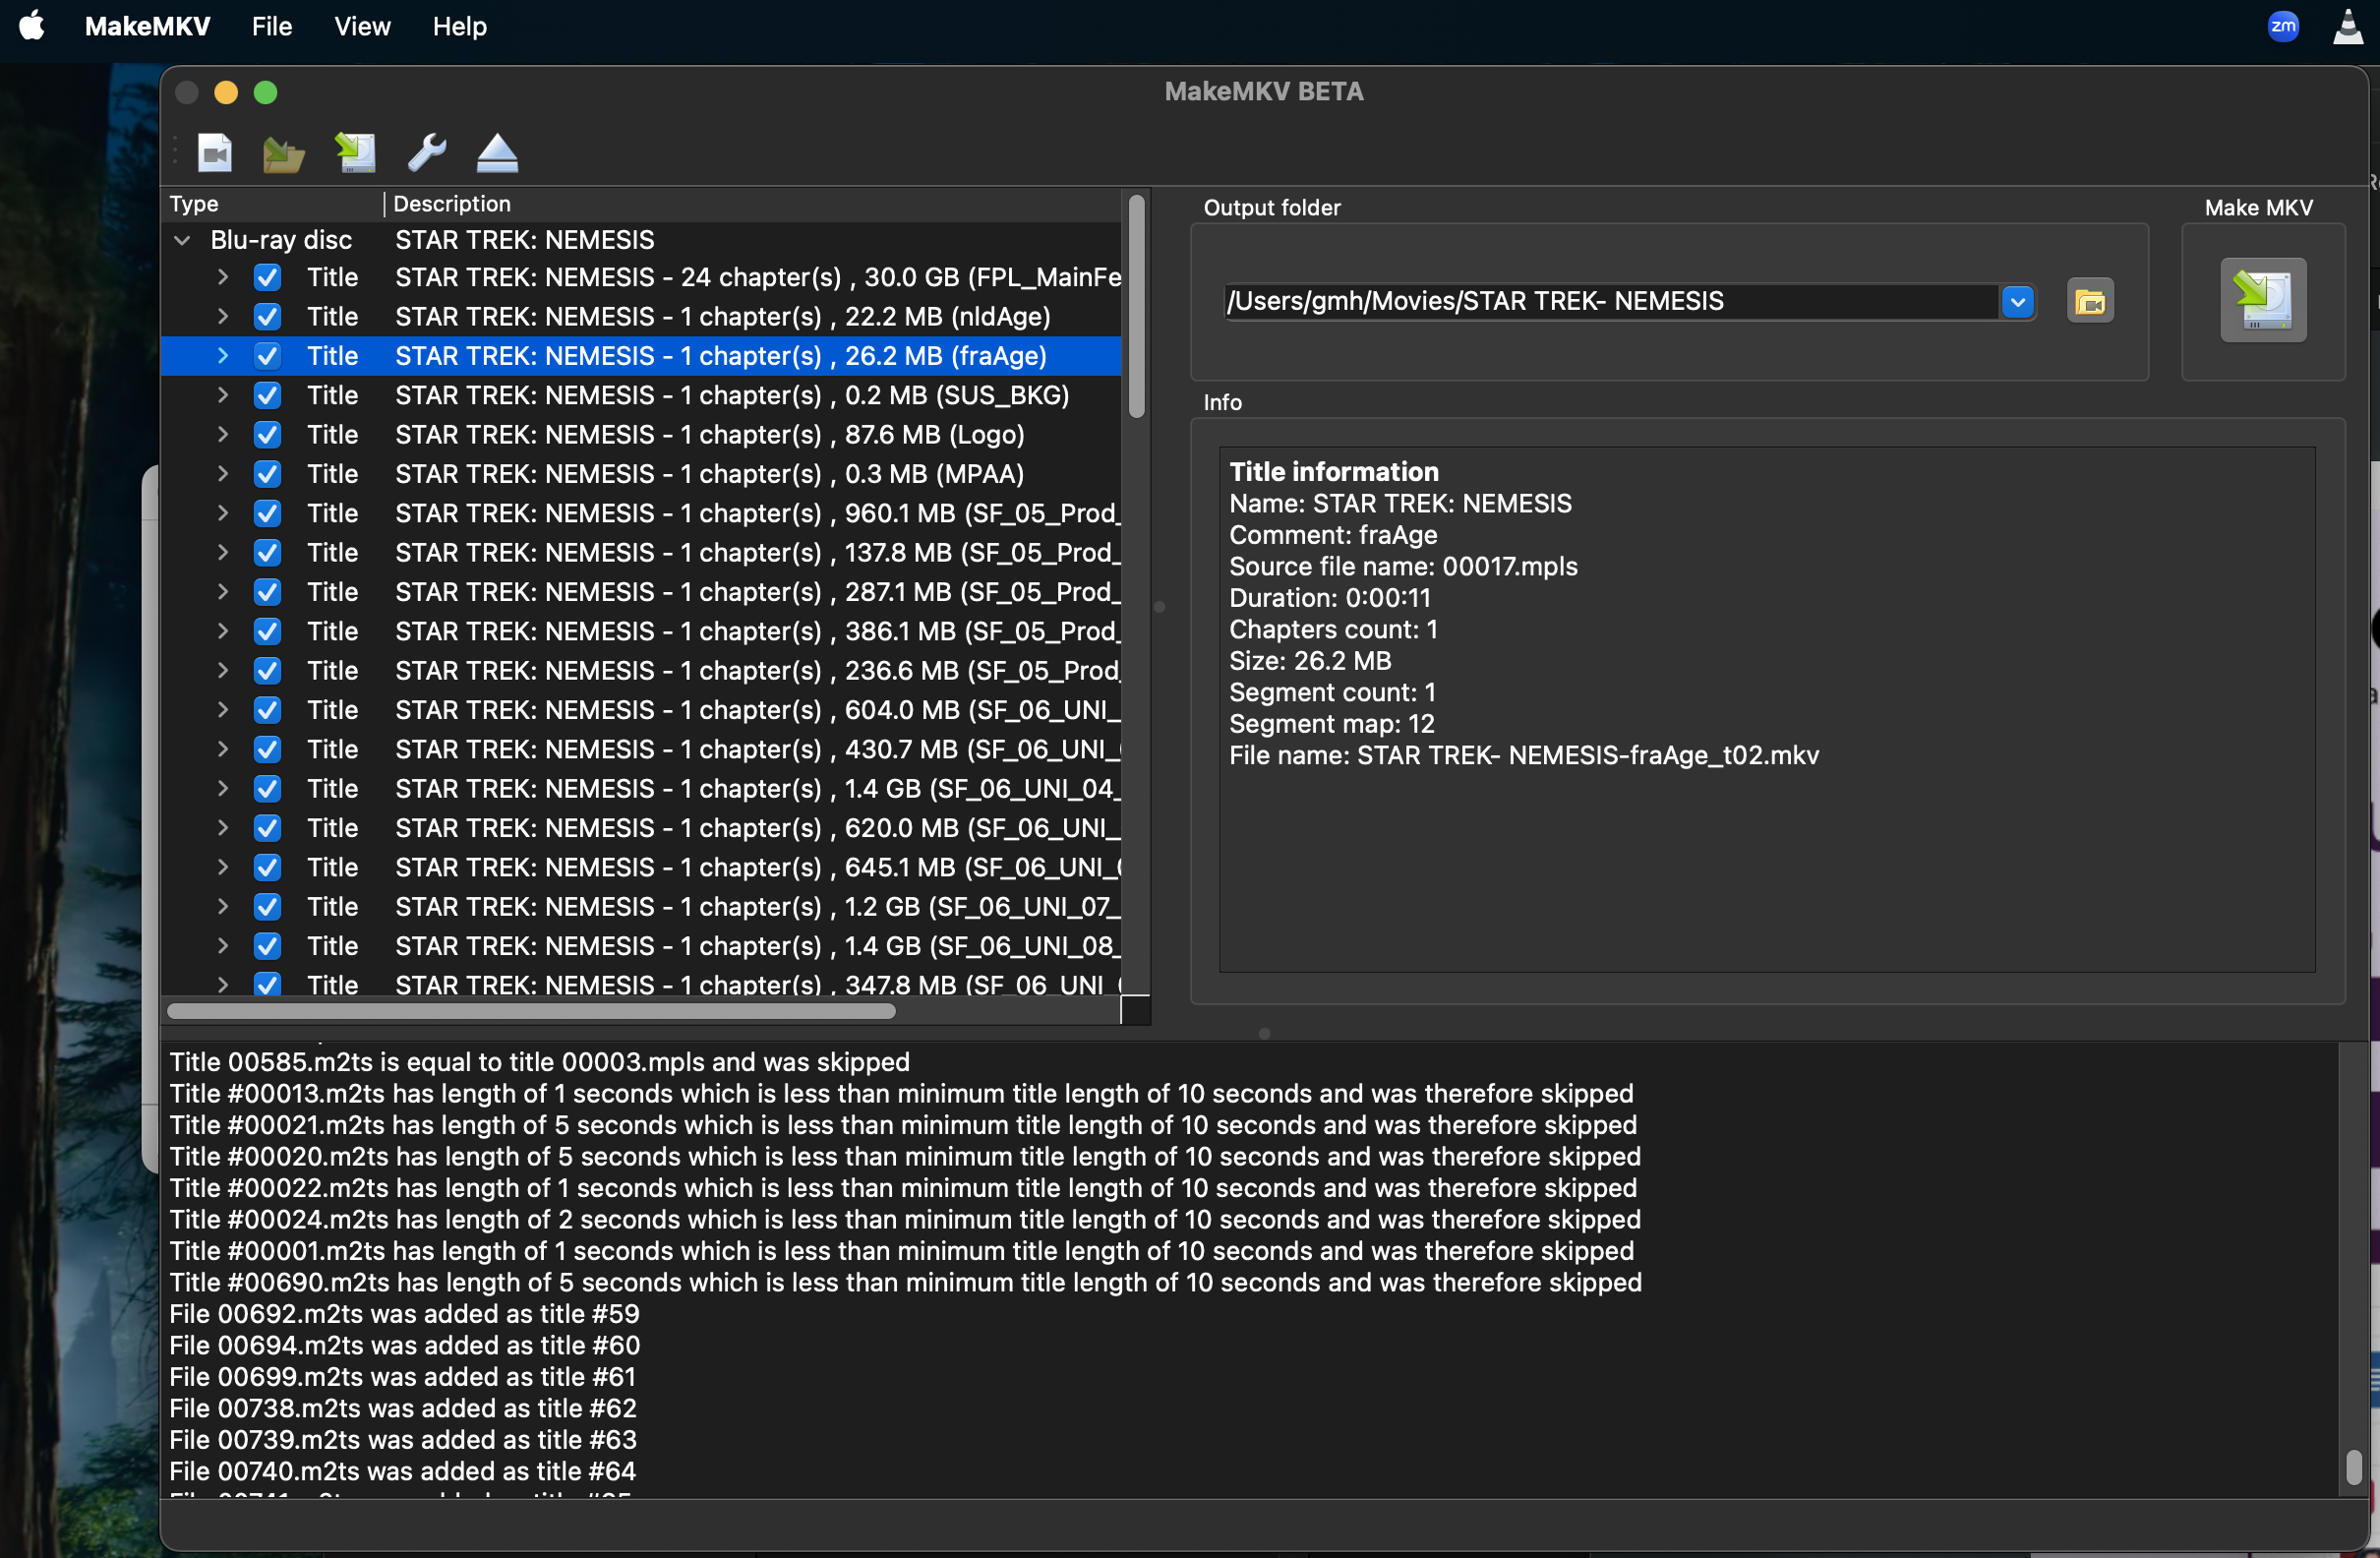Select the 645.1 MB title row

point(641,867)
